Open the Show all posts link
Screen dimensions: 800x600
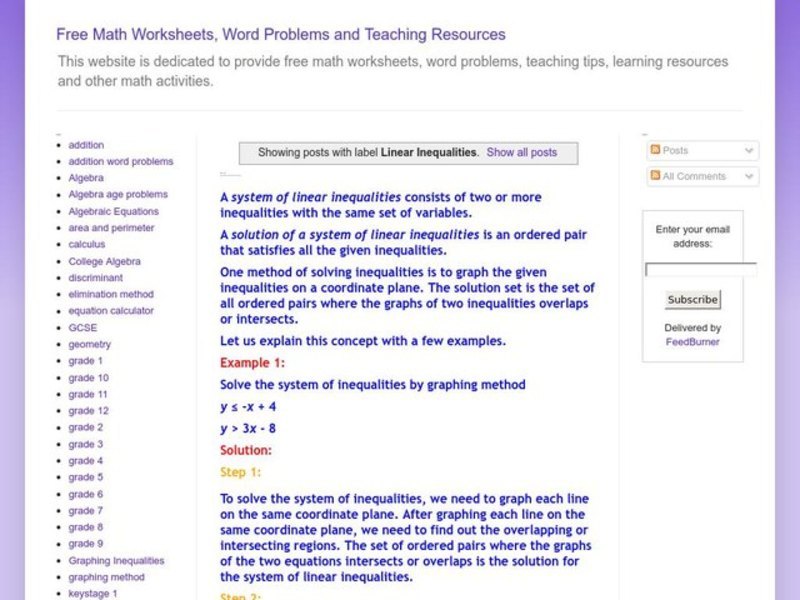tap(522, 152)
